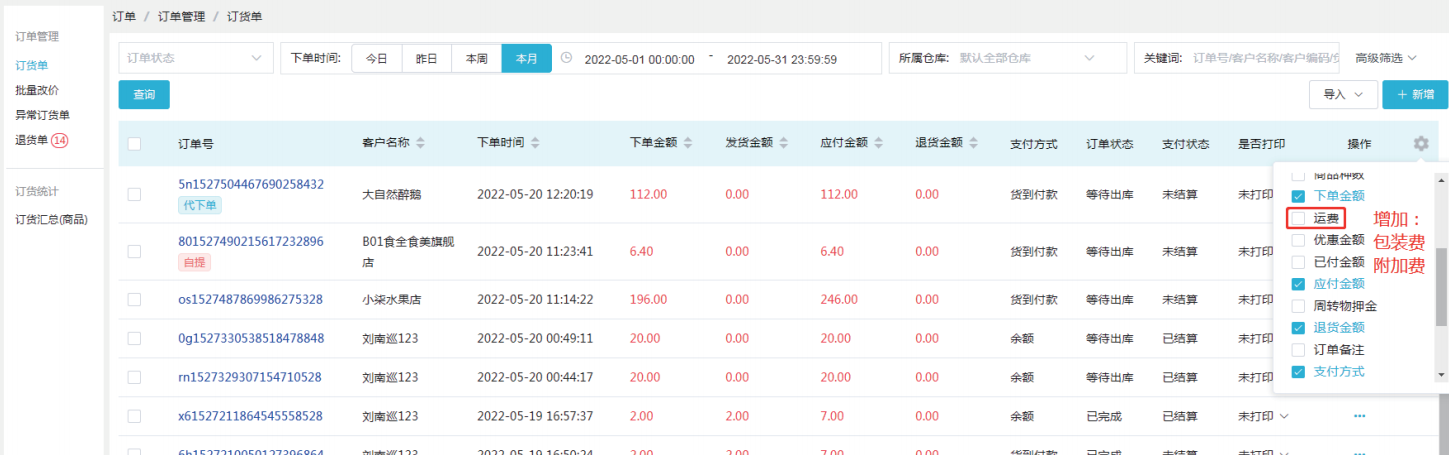Screen dimensions: 1449x455
Task: Click the column list scrollbar thumb
Action: pyautogui.click(x=1441, y=288)
